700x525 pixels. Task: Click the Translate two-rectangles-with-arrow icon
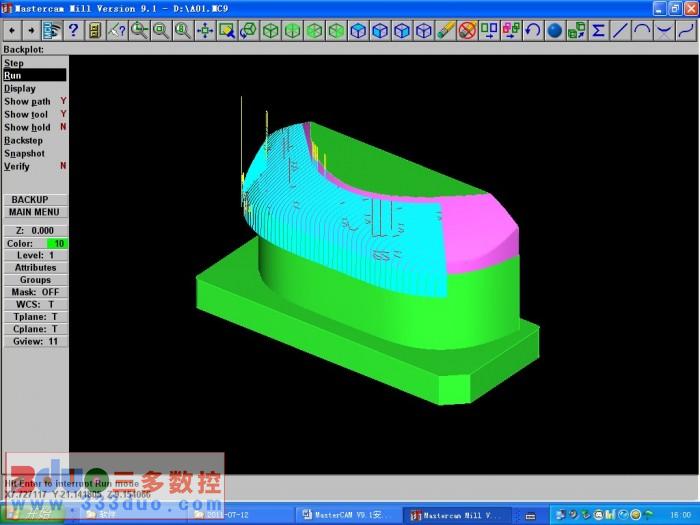click(489, 30)
